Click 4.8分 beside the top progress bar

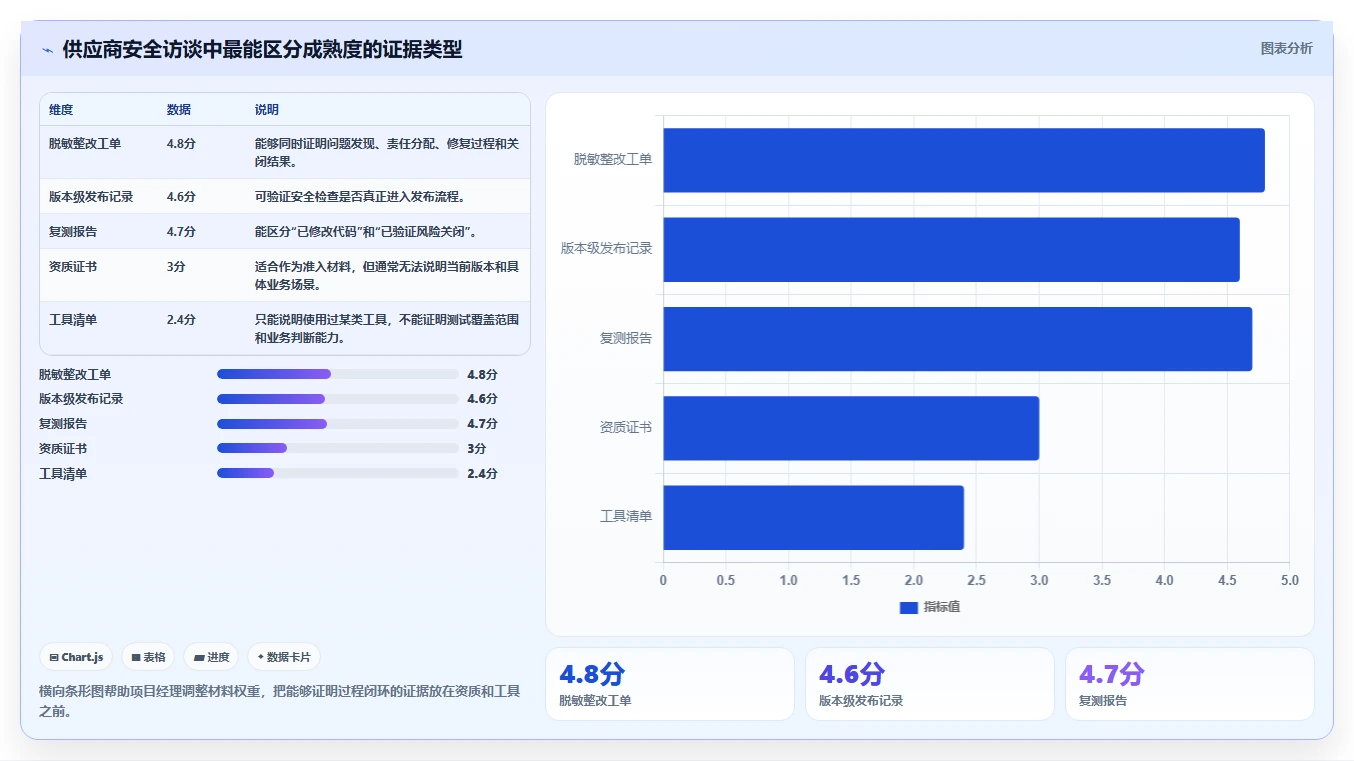[482, 375]
